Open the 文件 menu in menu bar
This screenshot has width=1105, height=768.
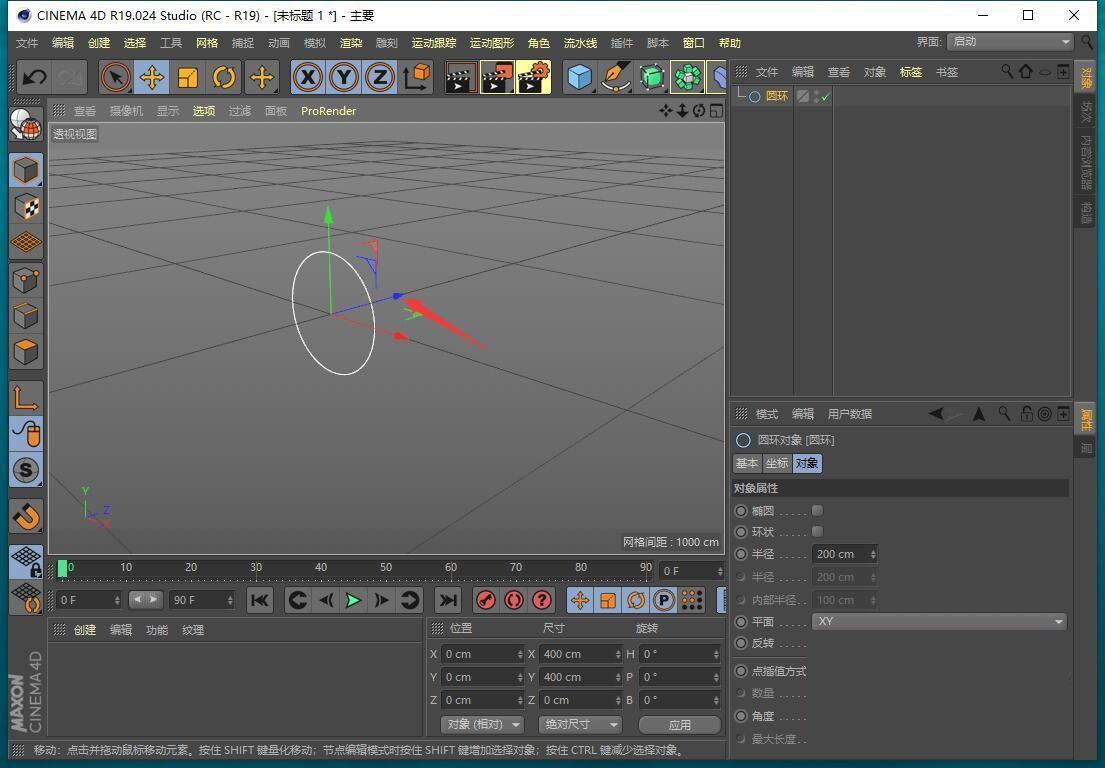coord(27,43)
